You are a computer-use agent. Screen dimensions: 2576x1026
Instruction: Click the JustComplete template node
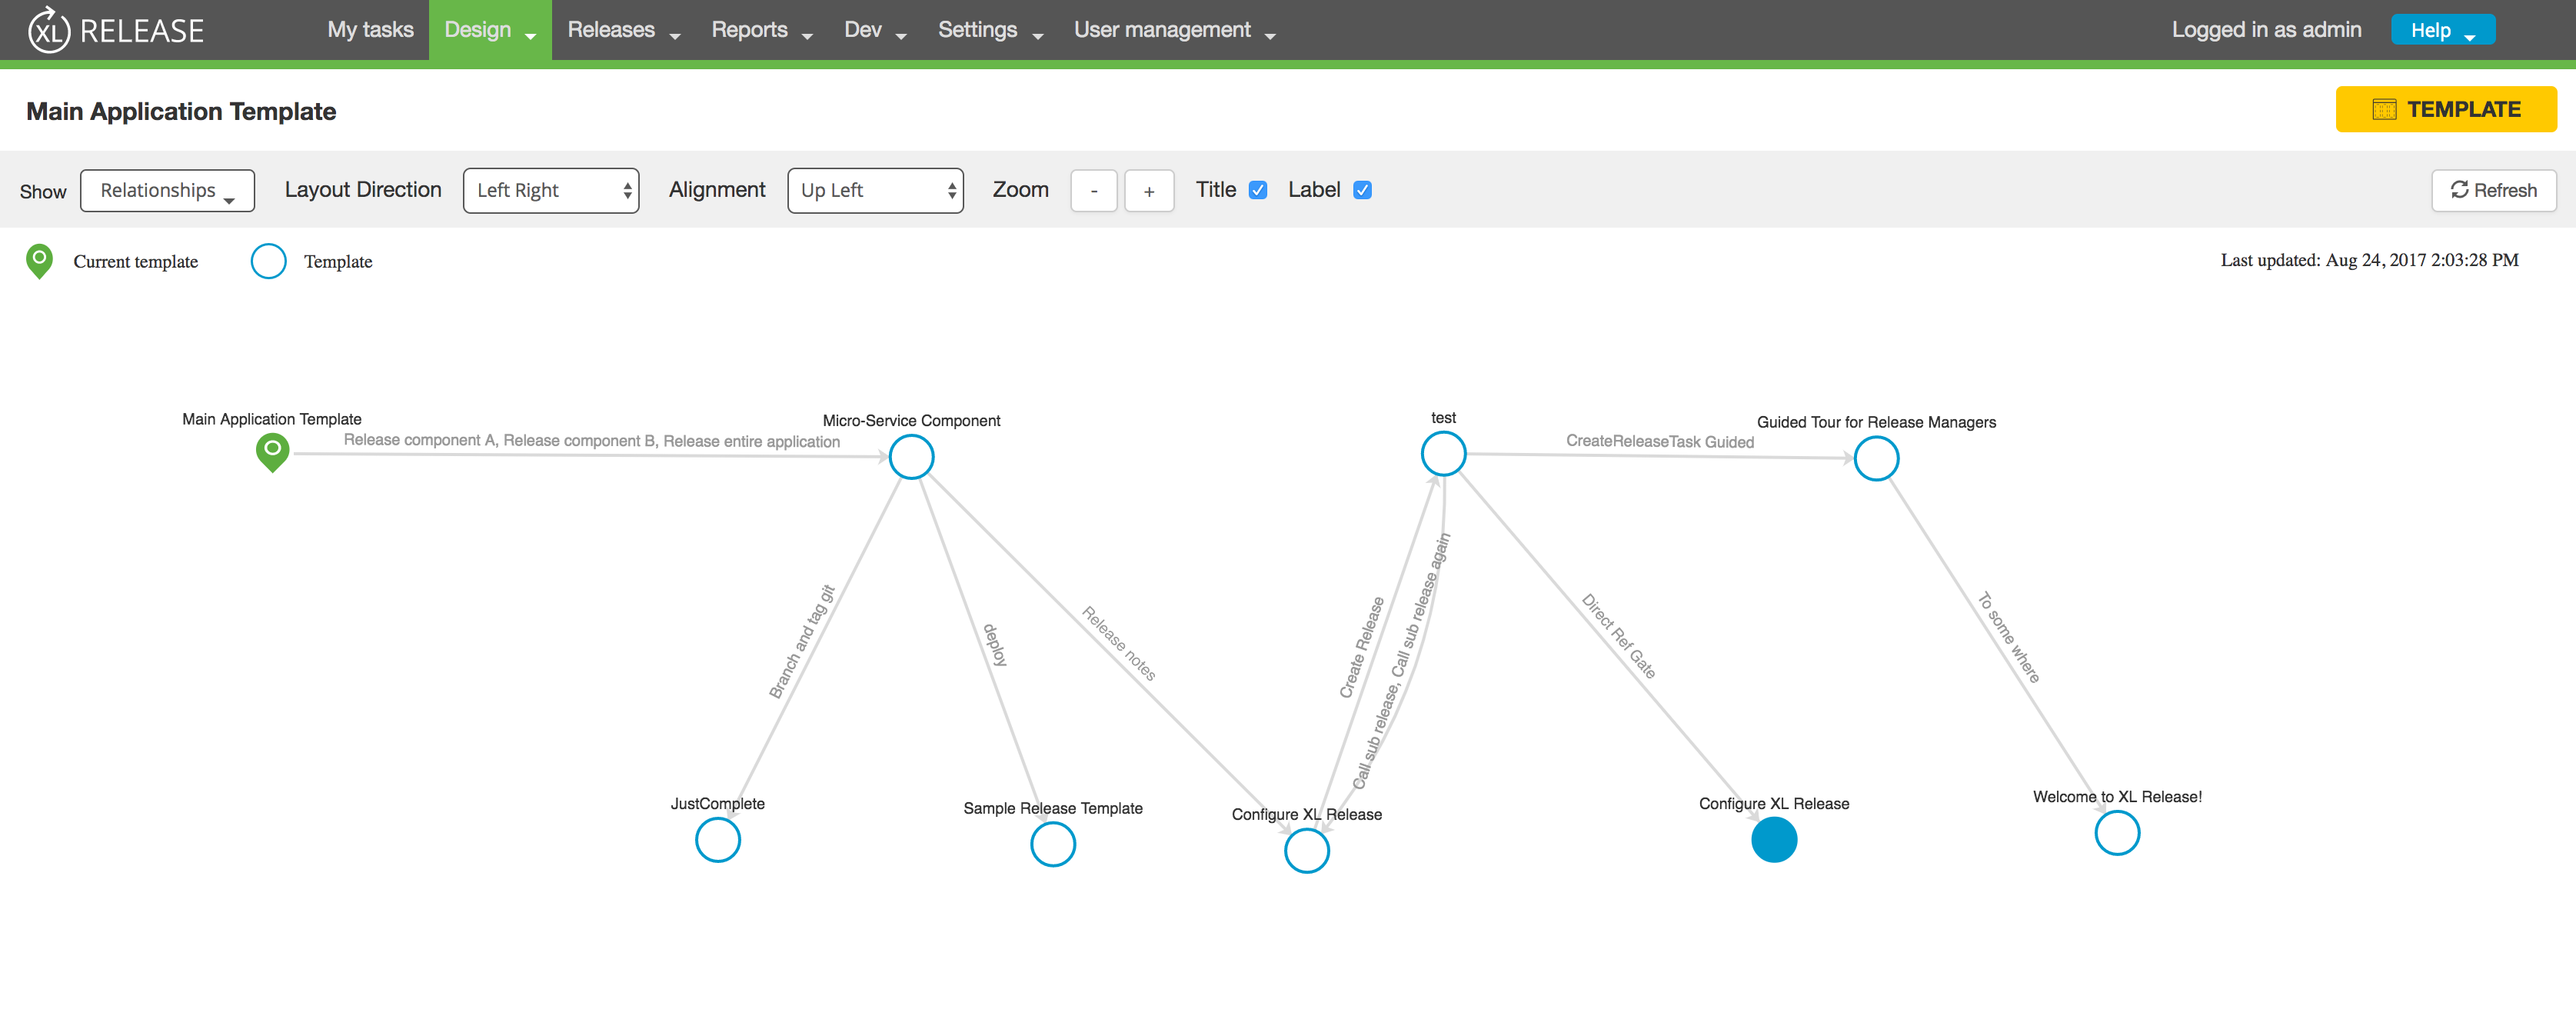[x=717, y=840]
